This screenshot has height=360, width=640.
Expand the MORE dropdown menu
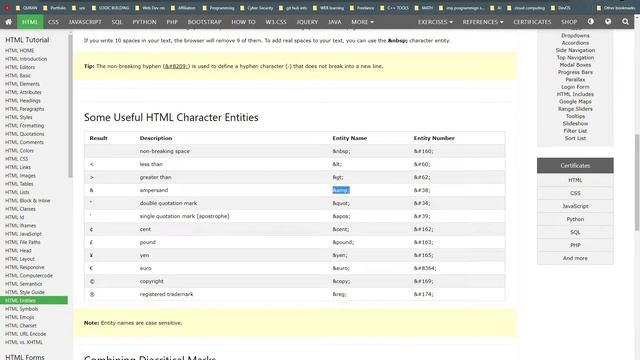coord(362,22)
